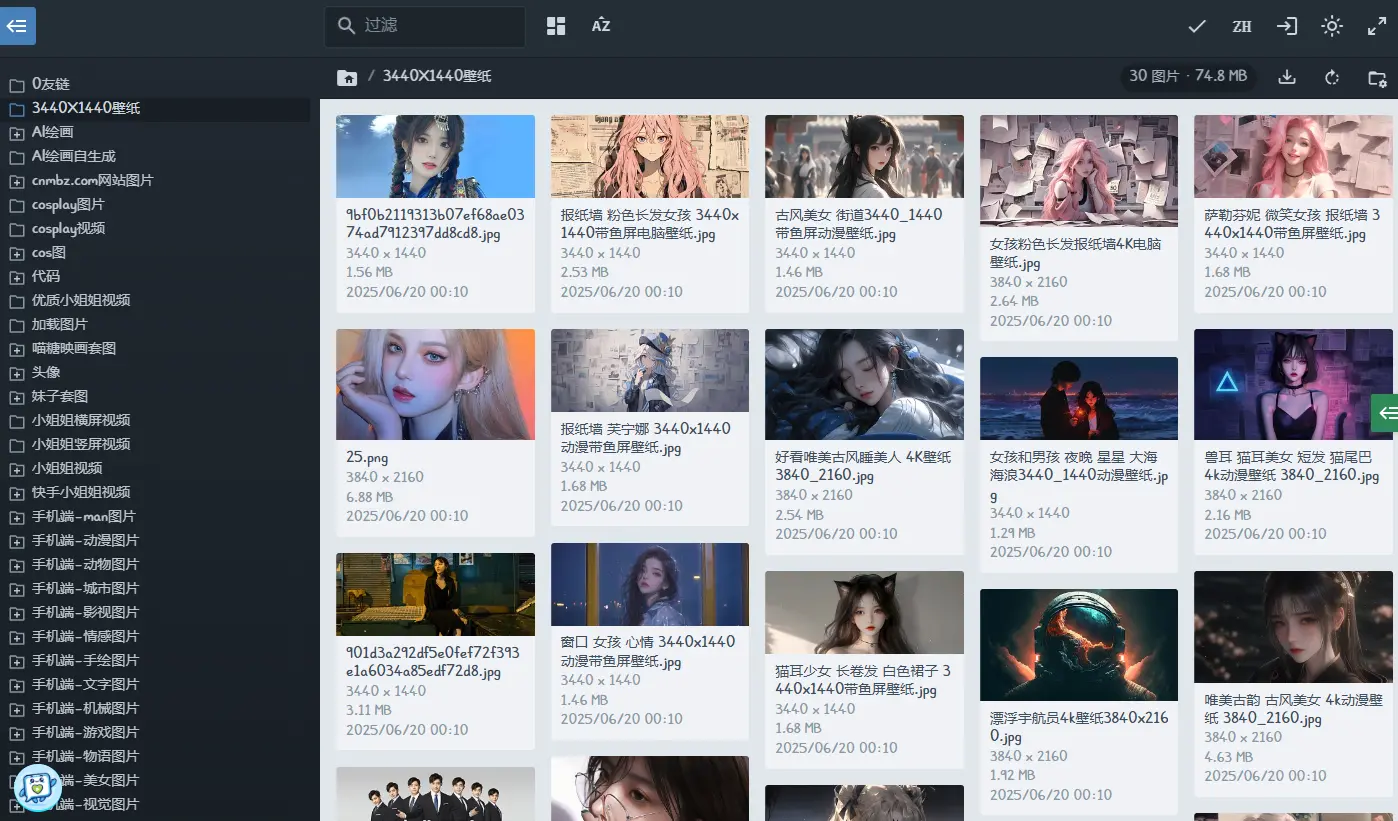Open the 0友链 folder in sidebar
1398x821 pixels.
tap(50, 84)
